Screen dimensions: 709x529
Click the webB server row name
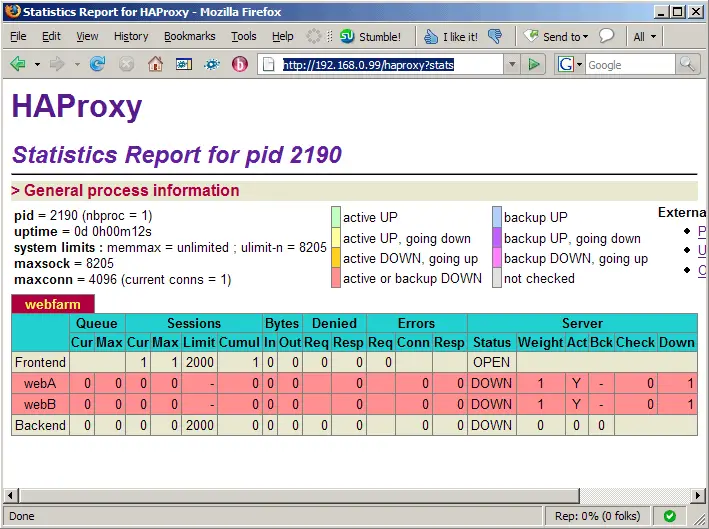click(40, 404)
